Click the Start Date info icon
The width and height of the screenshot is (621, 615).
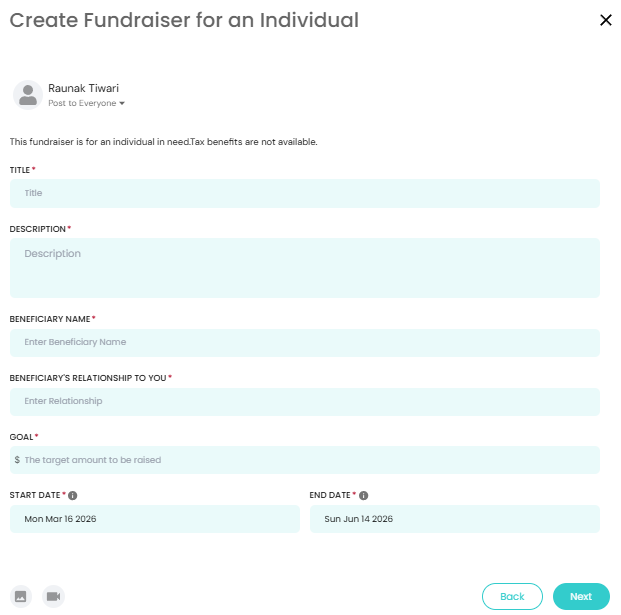73,495
